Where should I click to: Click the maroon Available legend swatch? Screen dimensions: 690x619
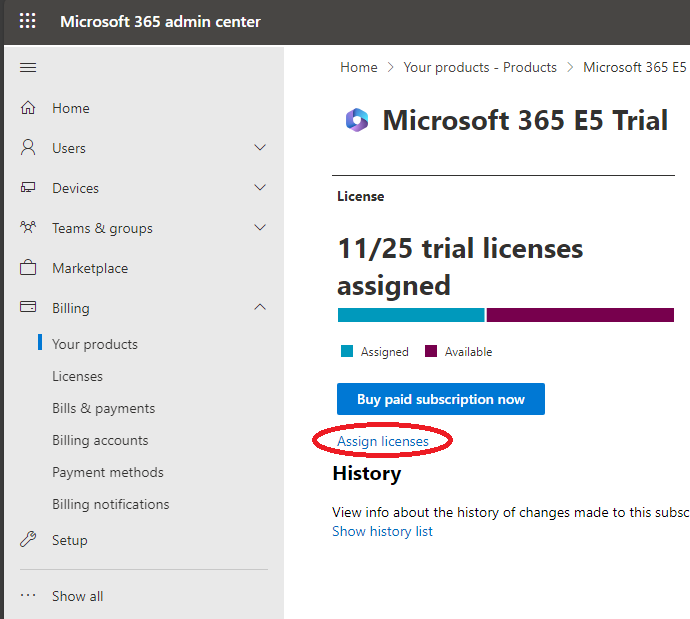point(431,351)
